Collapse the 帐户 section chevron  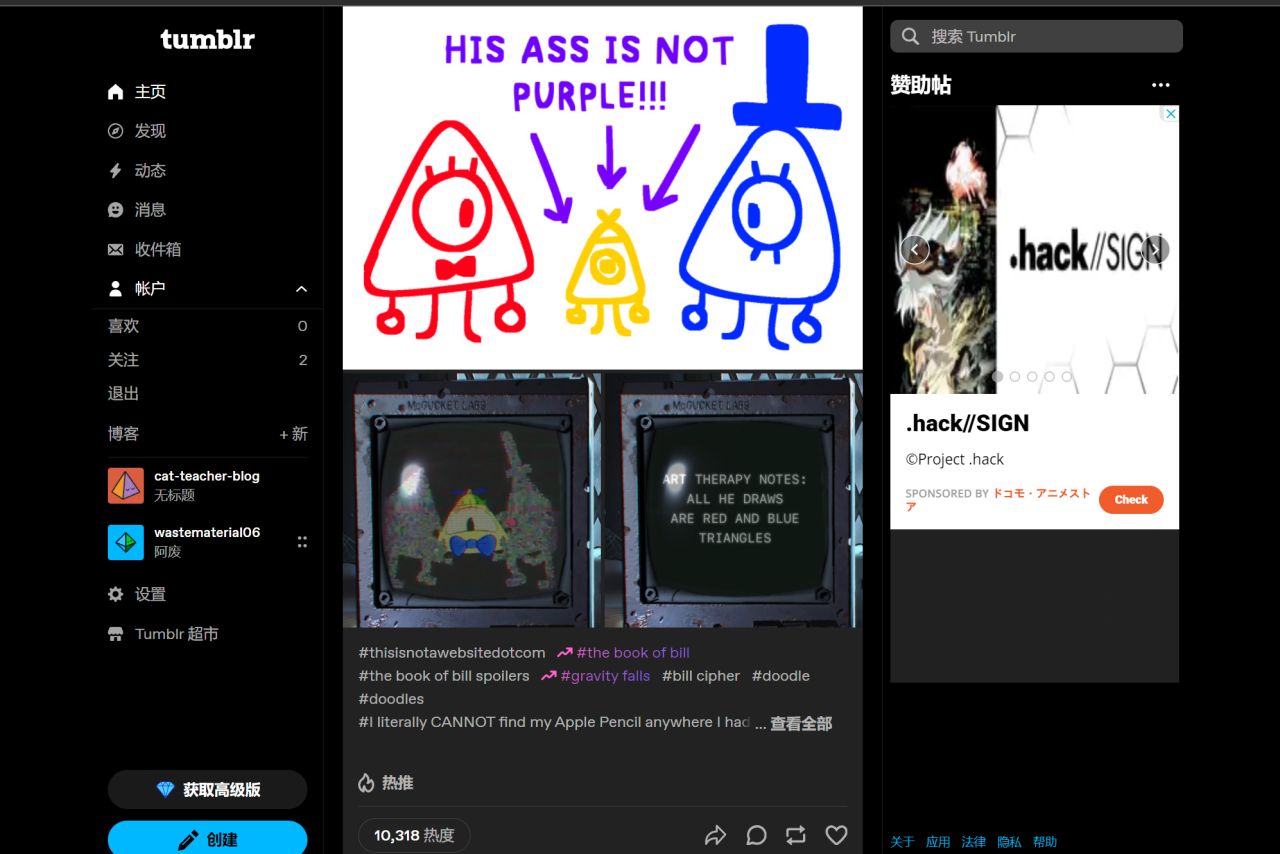point(301,289)
